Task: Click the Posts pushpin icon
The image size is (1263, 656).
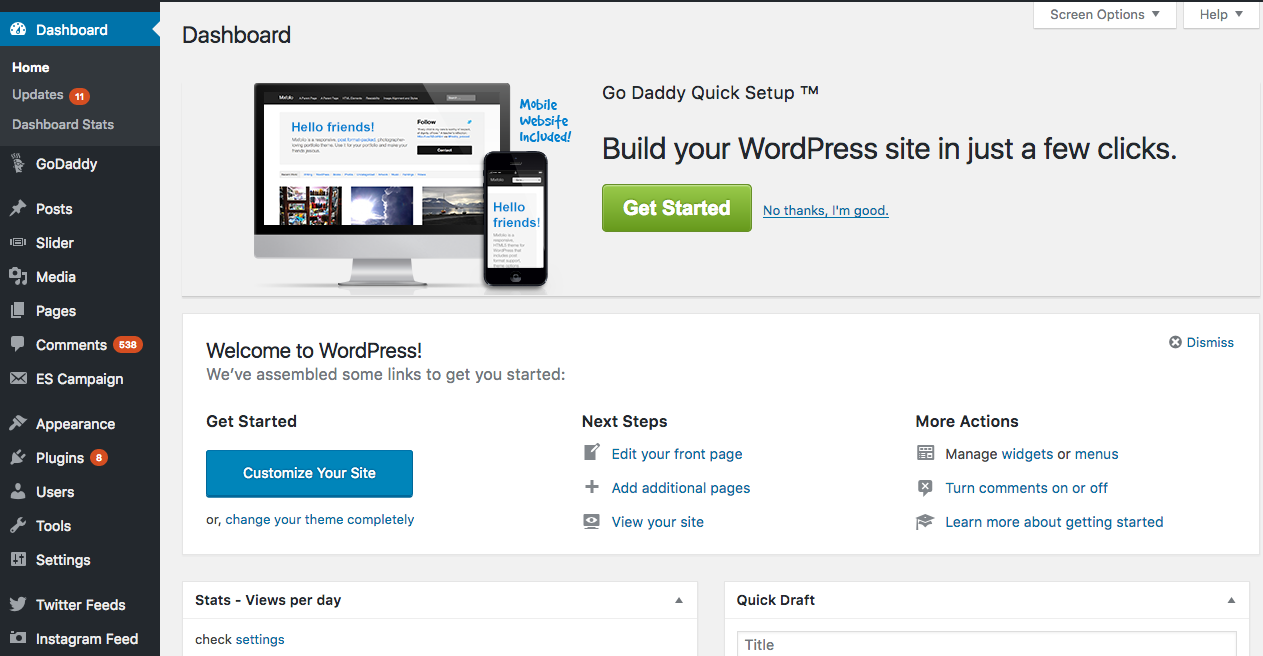Action: tap(18, 209)
